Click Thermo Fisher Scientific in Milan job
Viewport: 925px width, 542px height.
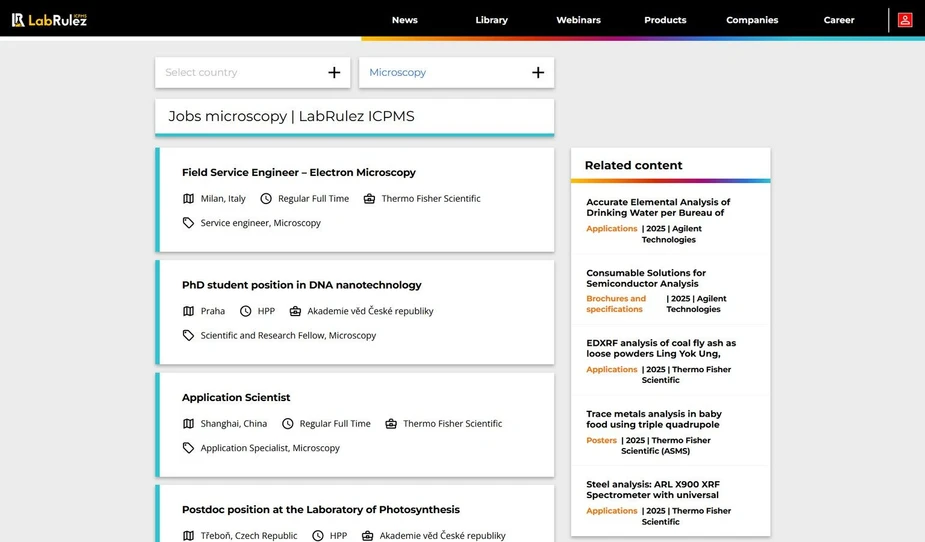click(431, 199)
